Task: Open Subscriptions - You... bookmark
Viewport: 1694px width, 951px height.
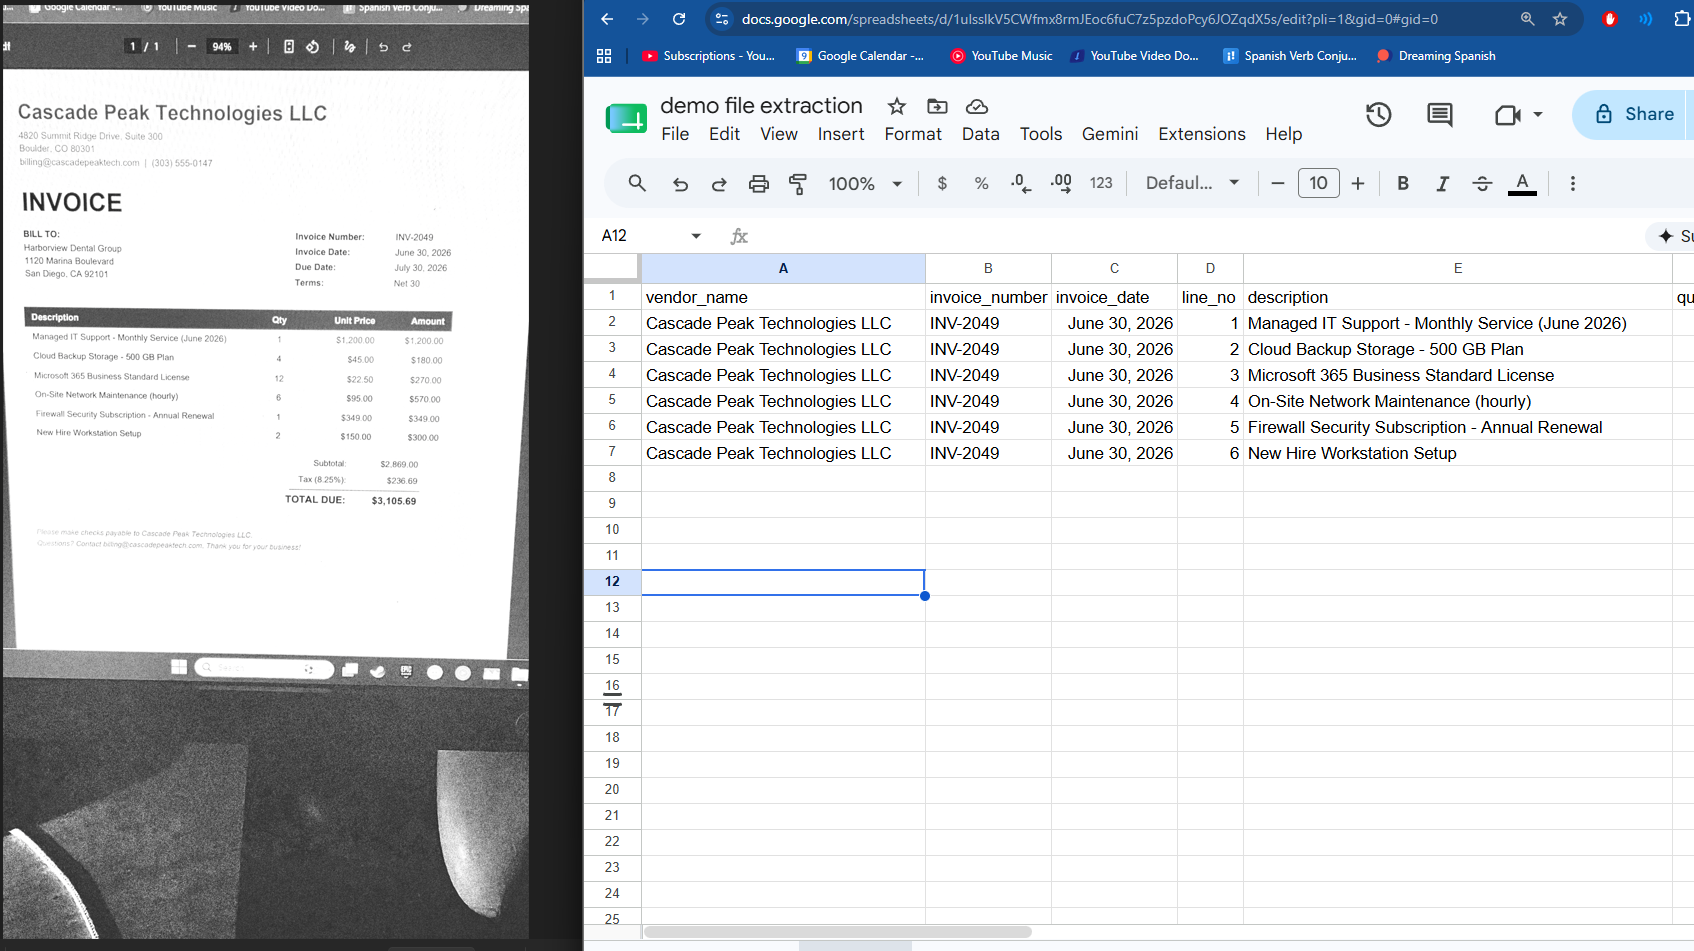Action: pos(709,56)
